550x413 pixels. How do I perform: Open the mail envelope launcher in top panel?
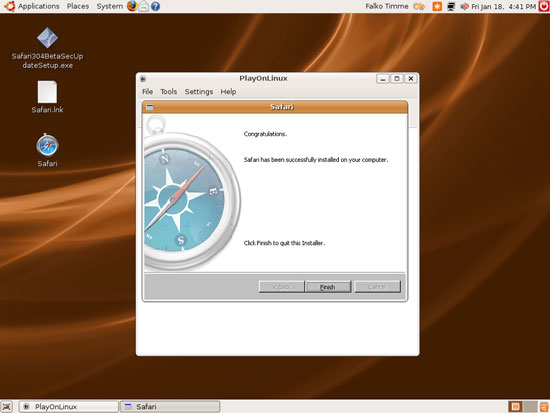pyautogui.click(x=143, y=6)
